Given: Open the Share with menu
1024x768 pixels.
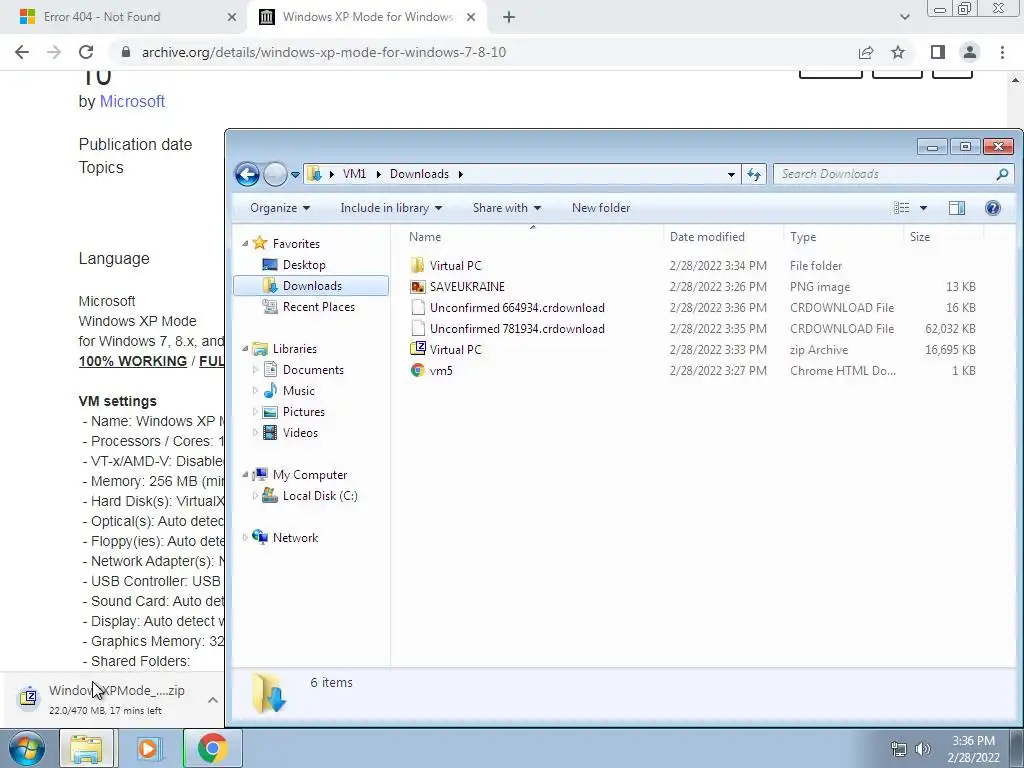Looking at the screenshot, I should pos(507,208).
